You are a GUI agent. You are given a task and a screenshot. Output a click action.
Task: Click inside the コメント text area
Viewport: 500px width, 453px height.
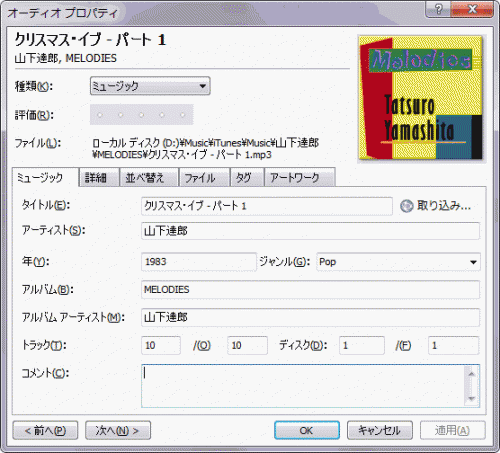(303, 386)
